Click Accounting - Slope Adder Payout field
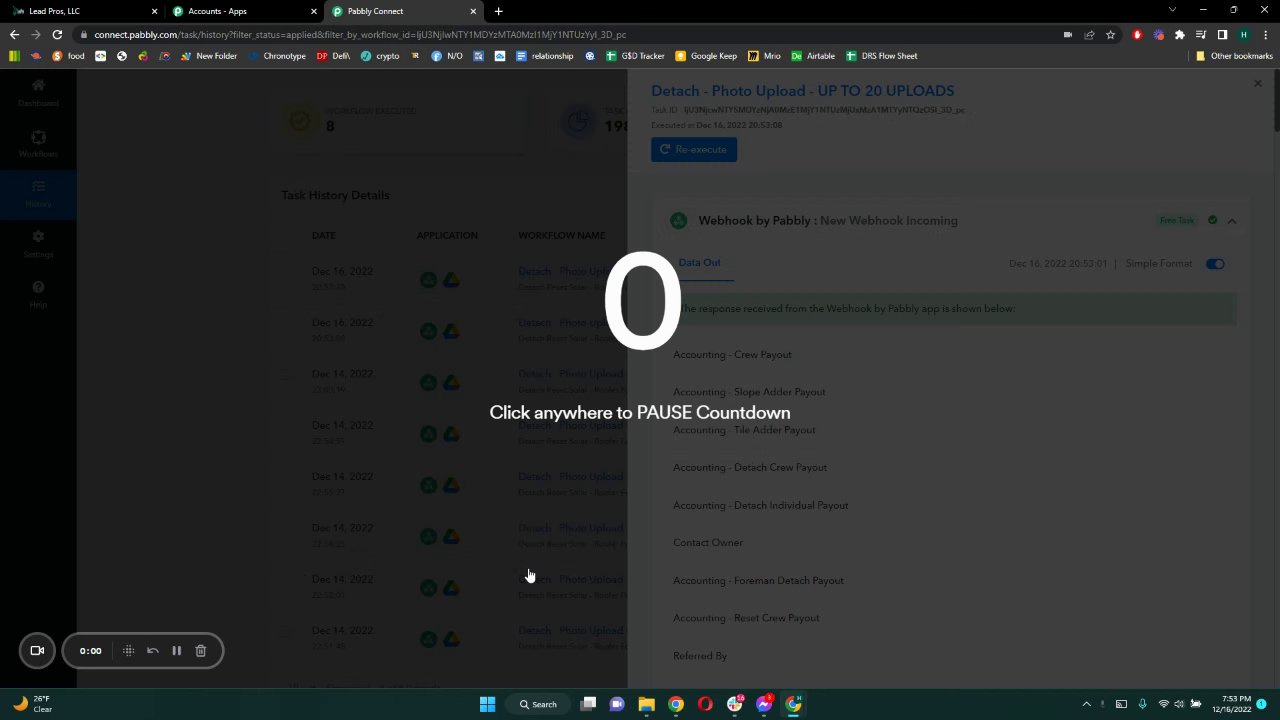Screen dimensions: 1280x720 (x=749, y=392)
